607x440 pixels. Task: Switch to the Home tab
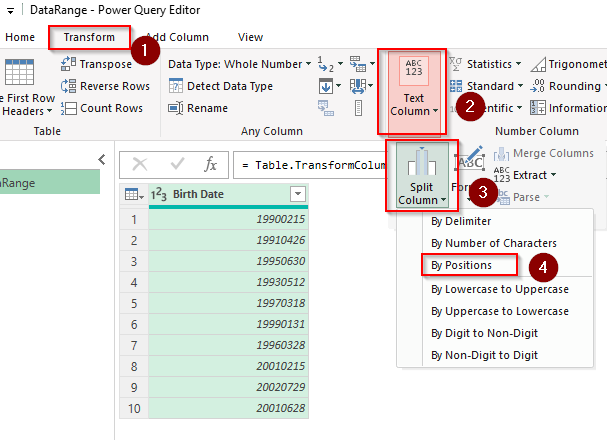tap(20, 37)
